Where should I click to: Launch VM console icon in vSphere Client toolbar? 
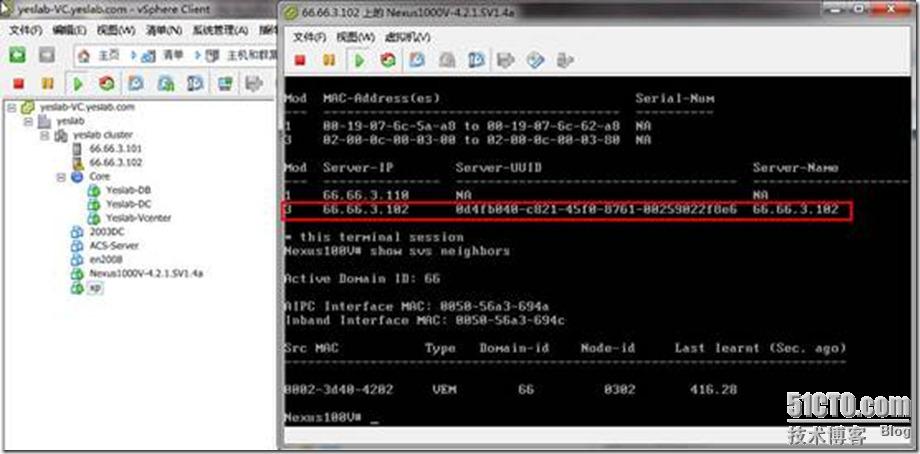click(225, 84)
